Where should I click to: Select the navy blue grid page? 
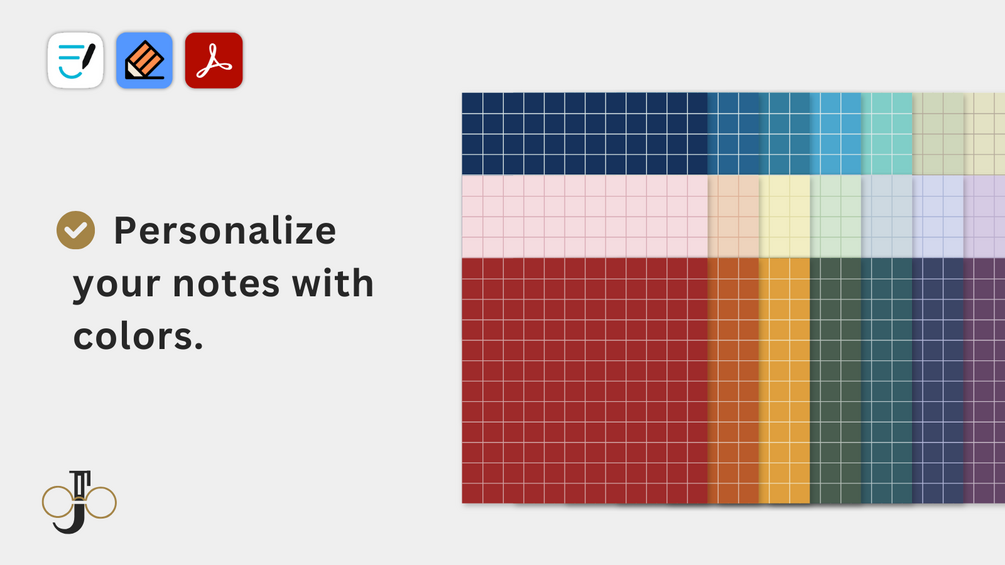pyautogui.click(x=583, y=133)
